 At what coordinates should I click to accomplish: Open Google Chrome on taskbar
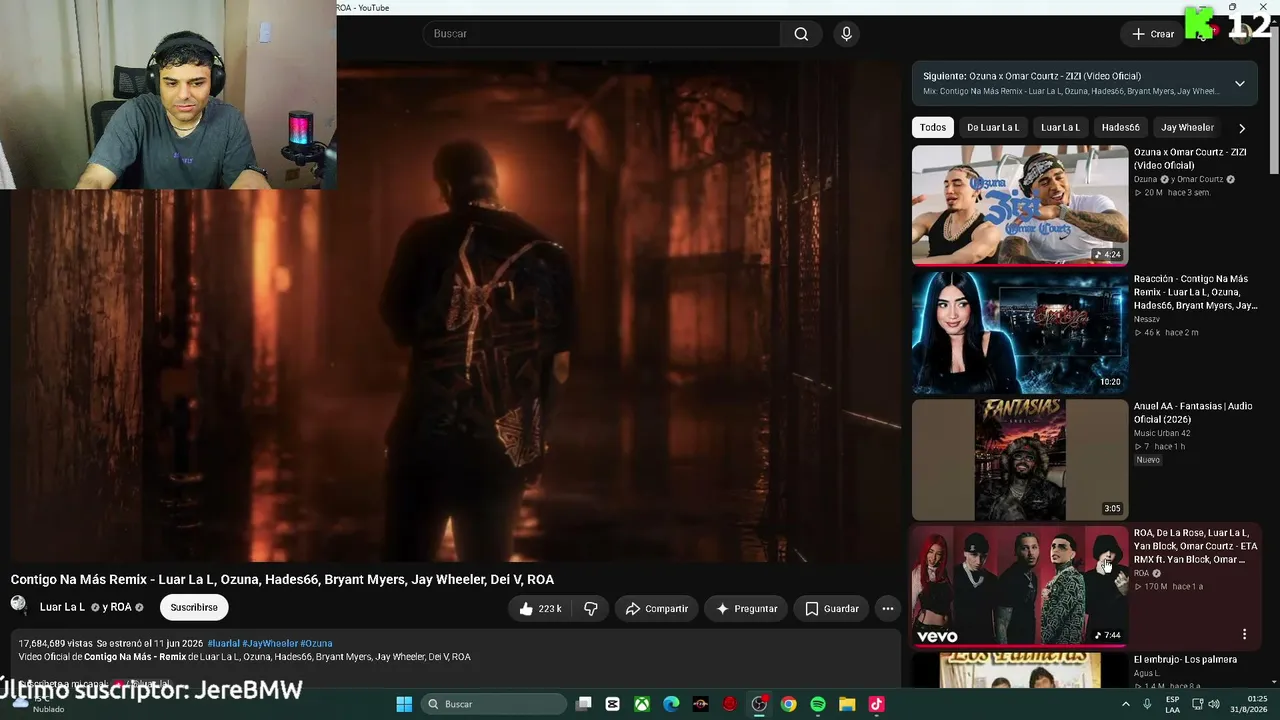pos(789,704)
